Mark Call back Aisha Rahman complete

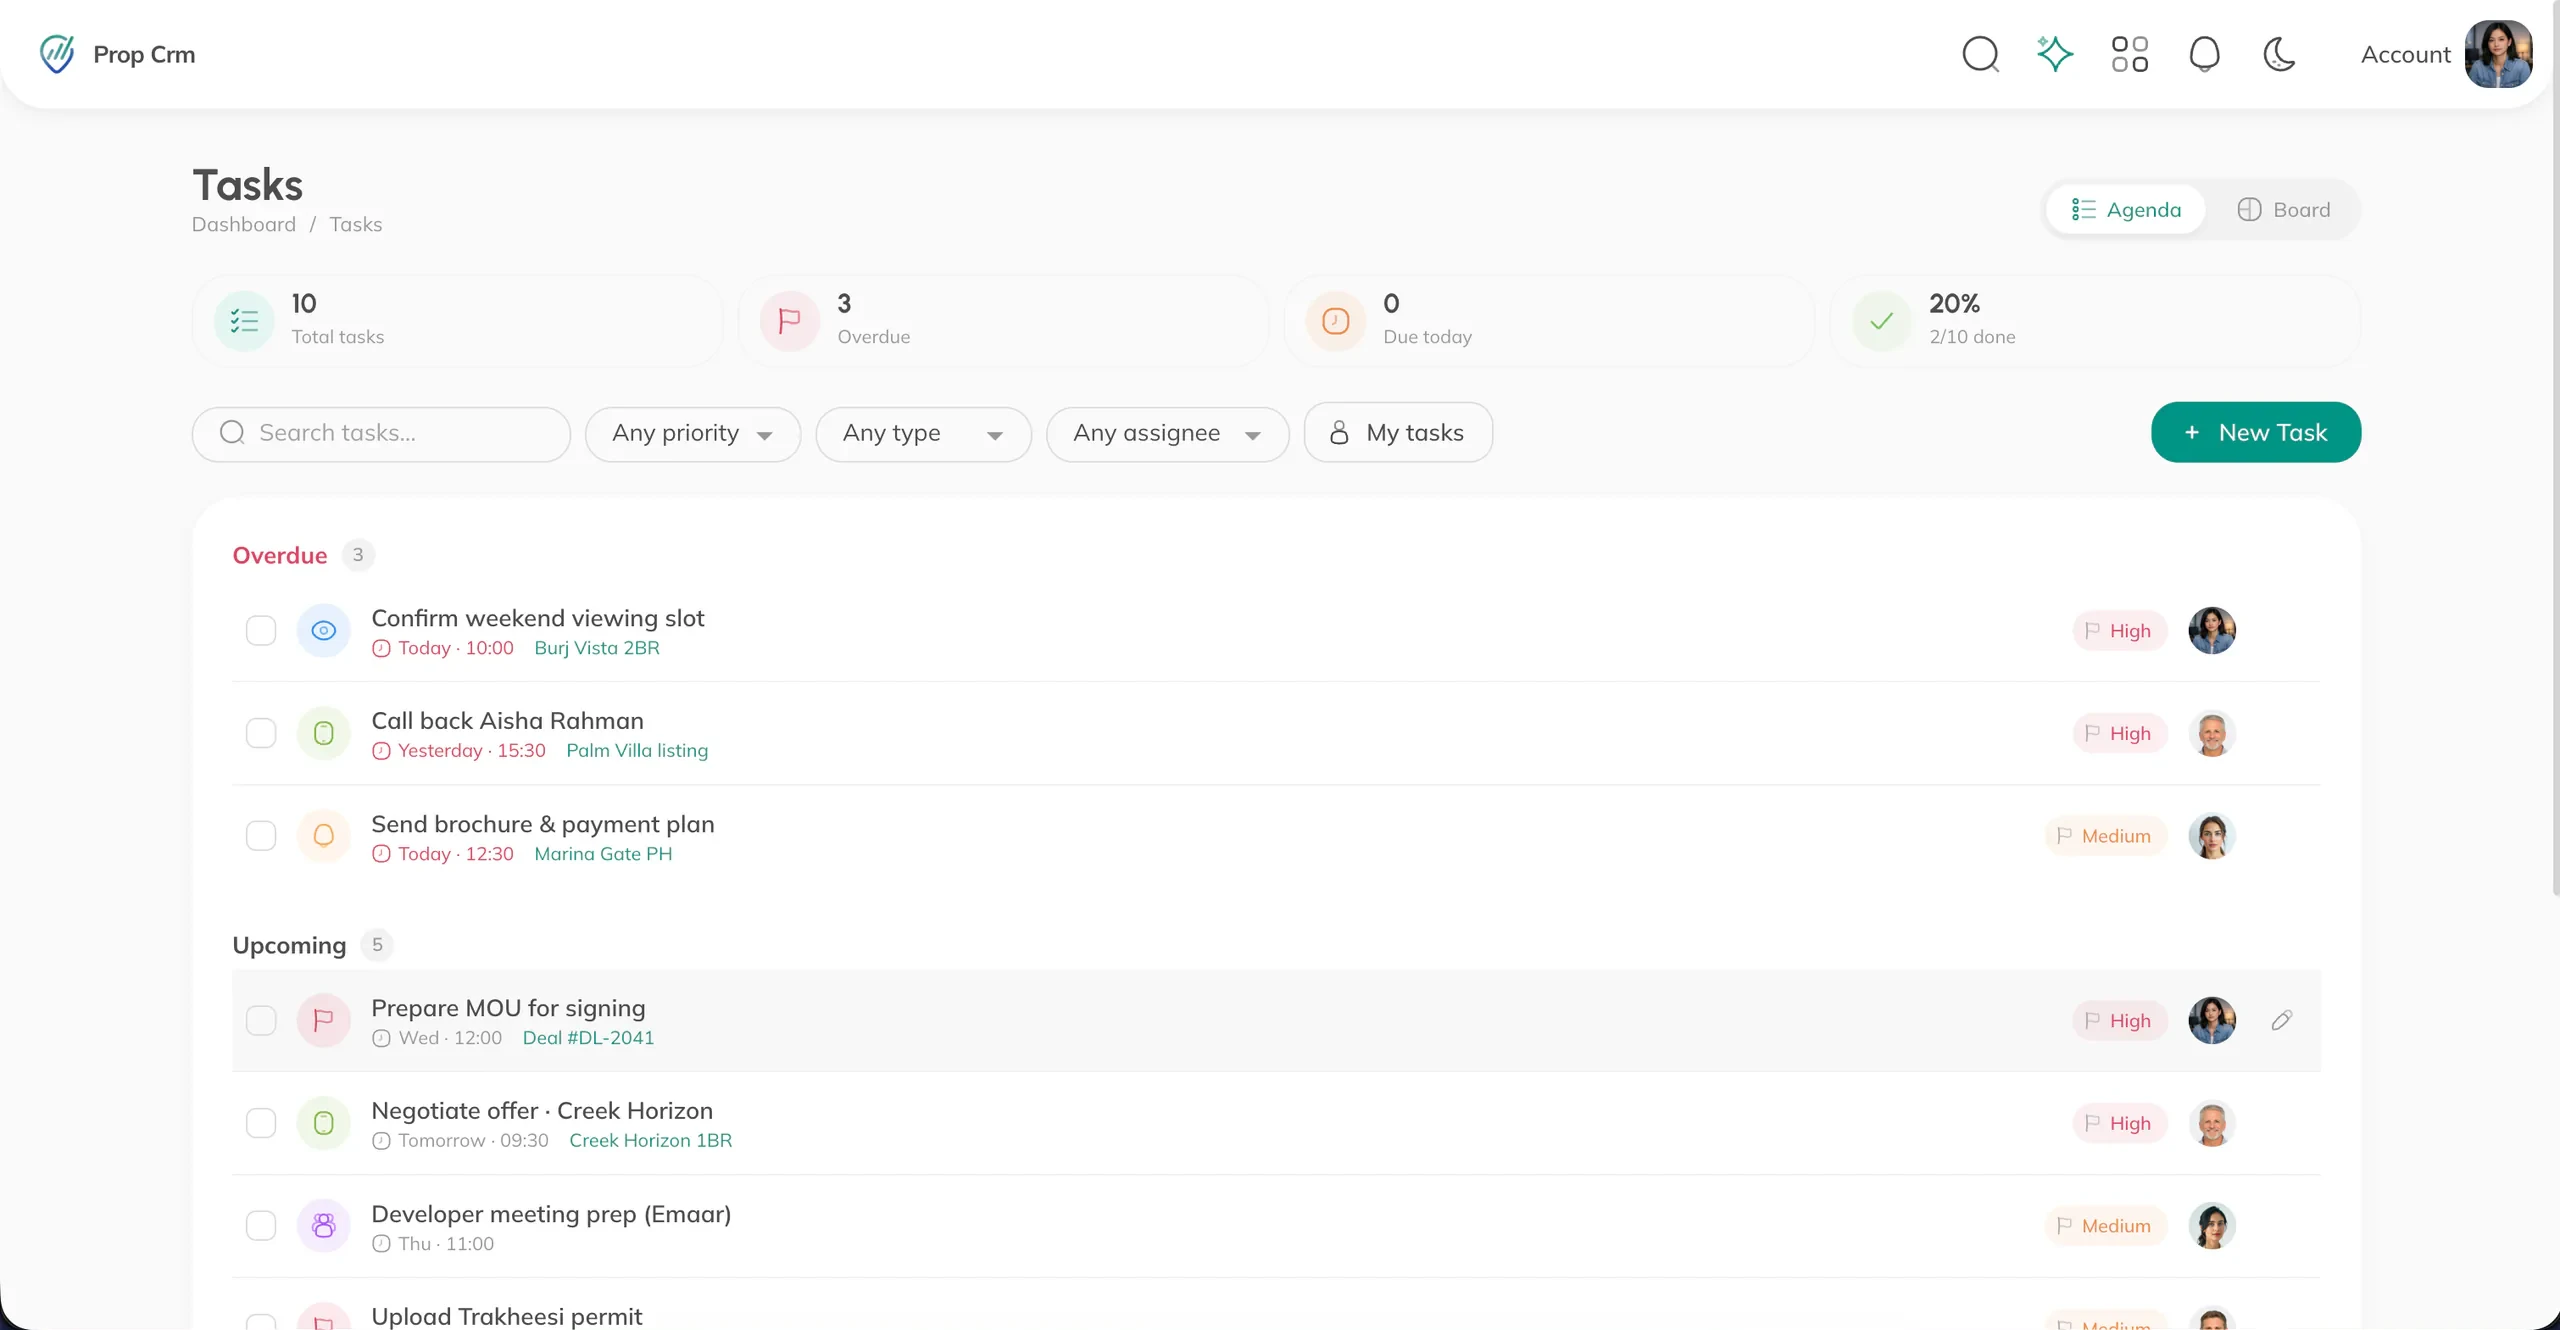click(x=261, y=733)
